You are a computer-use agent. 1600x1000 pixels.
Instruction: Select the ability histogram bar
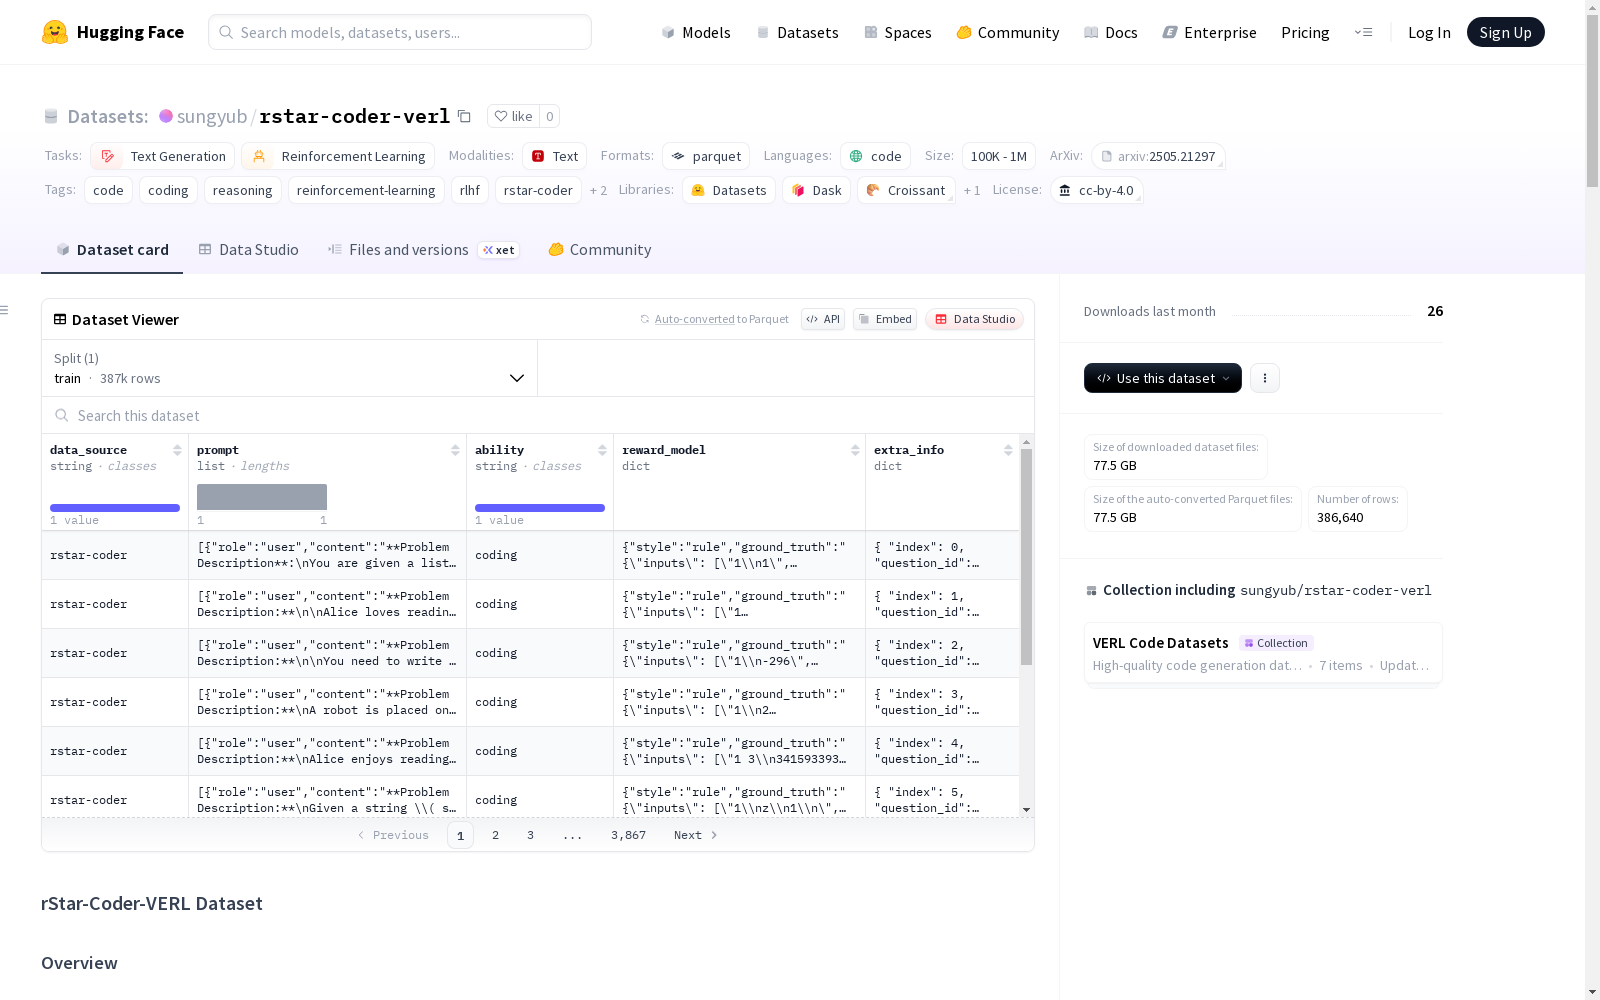(x=540, y=508)
